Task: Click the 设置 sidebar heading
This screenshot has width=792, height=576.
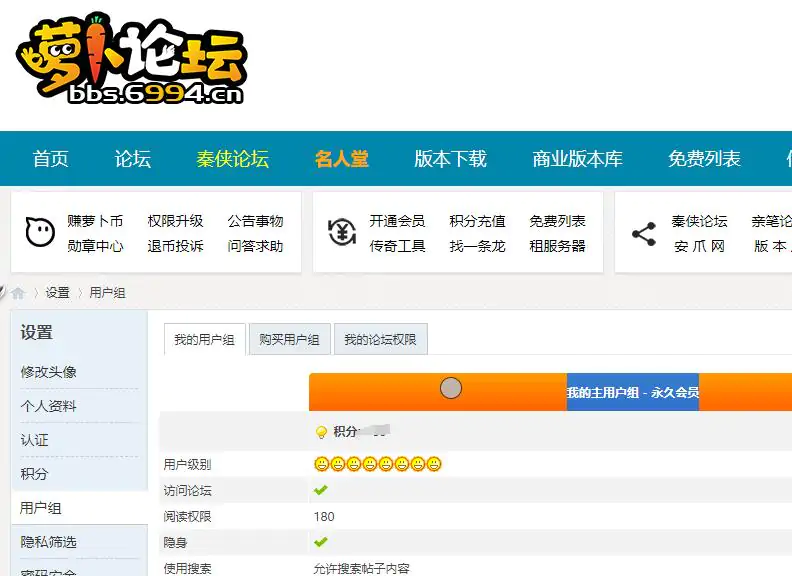Action: pos(36,333)
